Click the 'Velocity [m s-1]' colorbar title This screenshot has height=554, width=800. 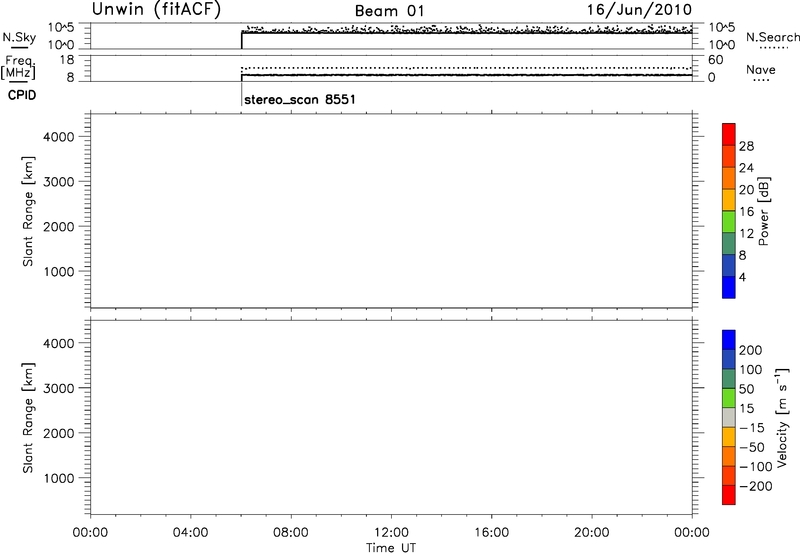point(782,418)
